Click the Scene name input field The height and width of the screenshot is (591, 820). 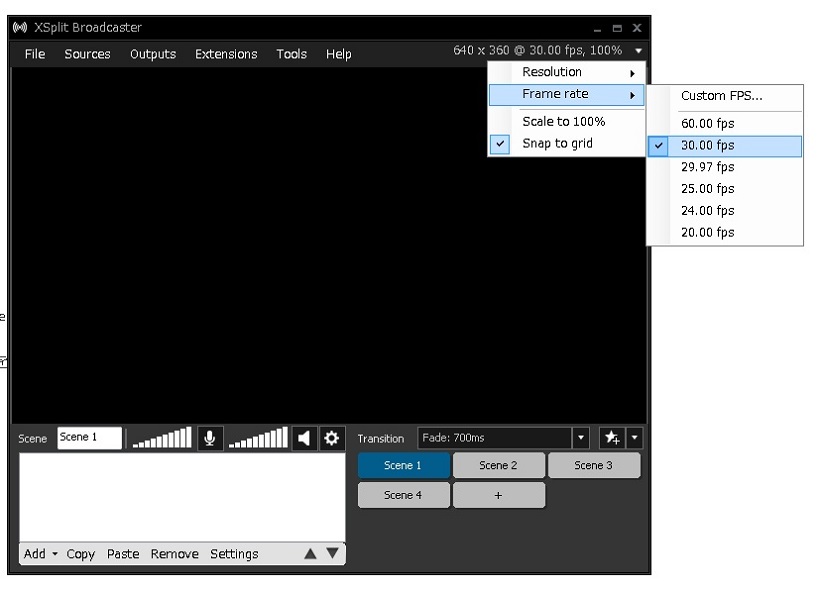89,438
